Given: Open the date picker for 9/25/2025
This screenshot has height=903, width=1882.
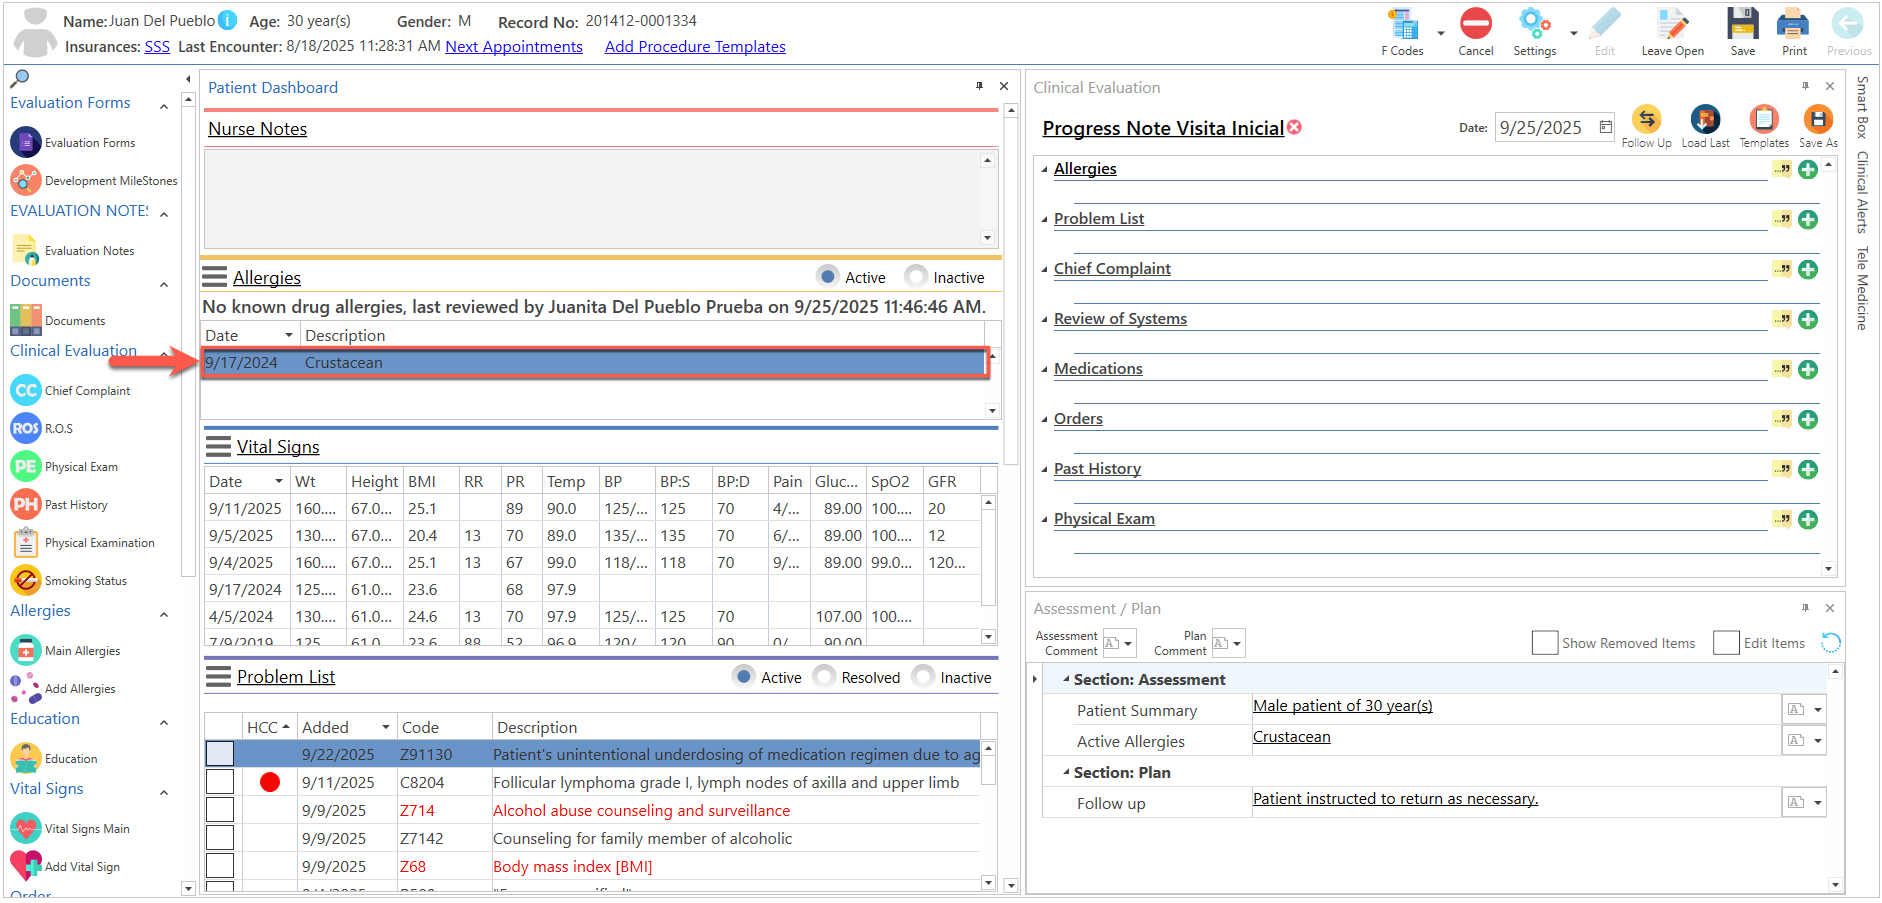Looking at the screenshot, I should point(1605,127).
